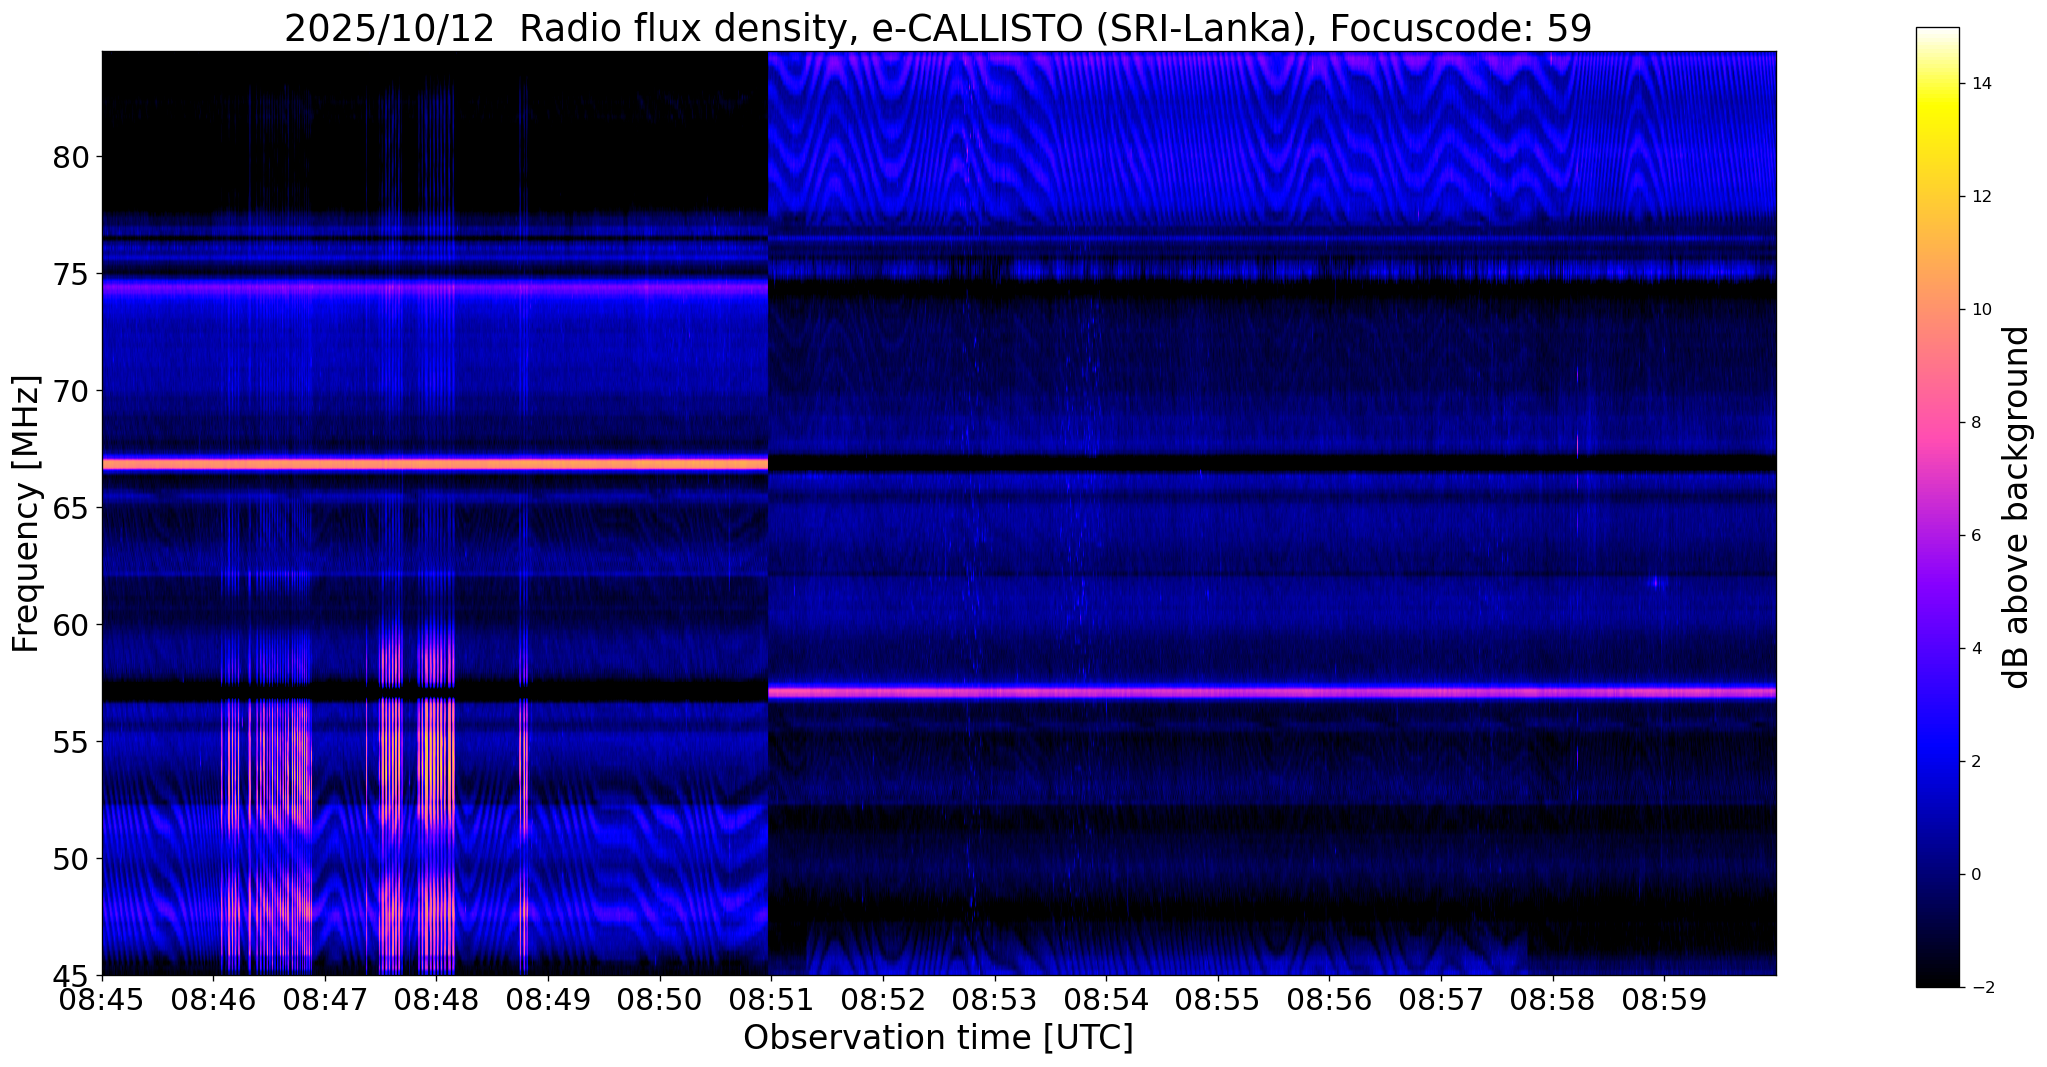
Task: Click the 50 MHz frequency tick label
Action: coord(72,859)
